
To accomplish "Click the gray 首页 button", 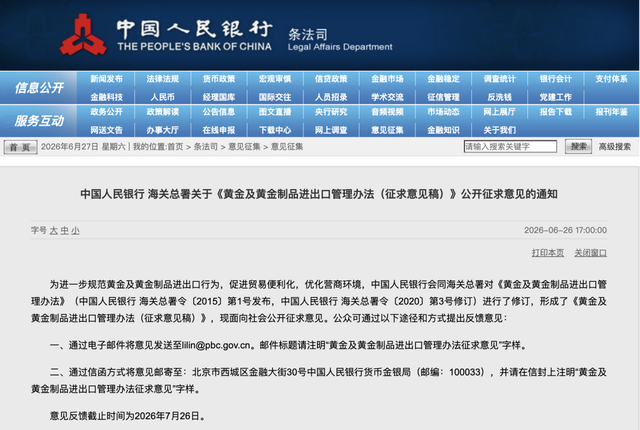I will coord(20,147).
